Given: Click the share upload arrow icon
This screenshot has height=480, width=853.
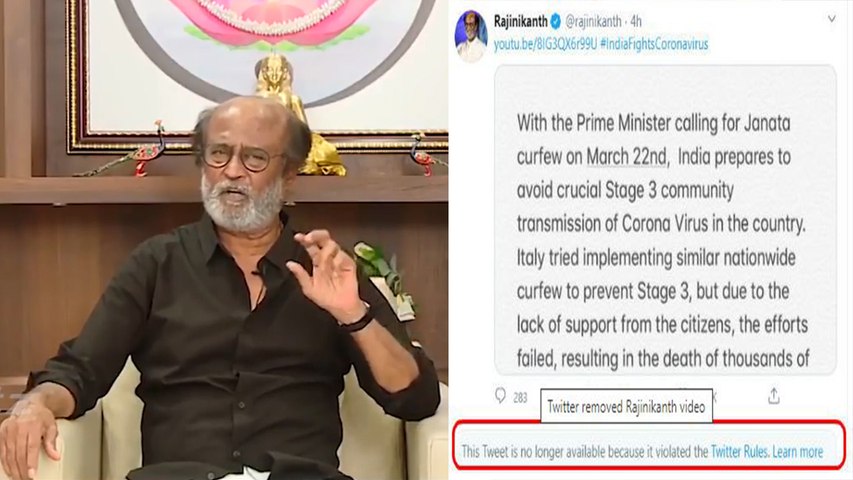Looking at the screenshot, I should (x=774, y=396).
